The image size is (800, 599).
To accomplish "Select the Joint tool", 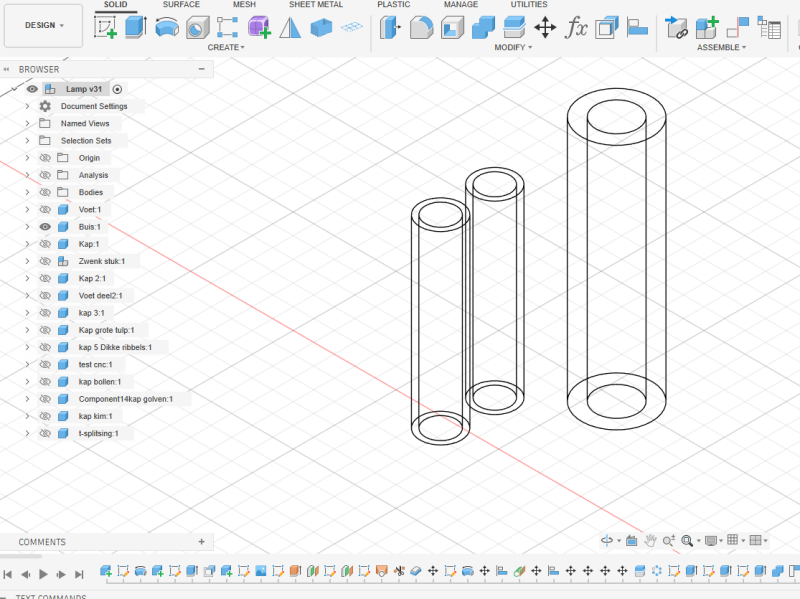I will click(x=738, y=27).
